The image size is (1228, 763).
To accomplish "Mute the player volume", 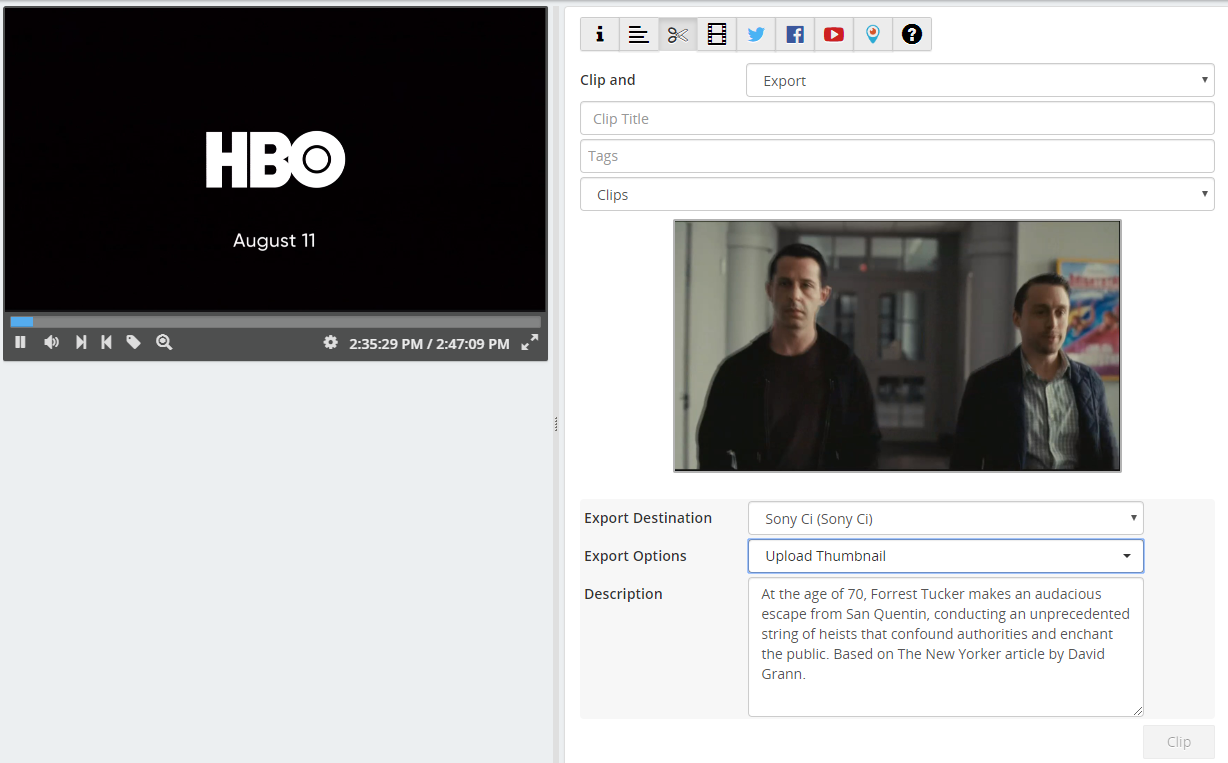I will (51, 342).
